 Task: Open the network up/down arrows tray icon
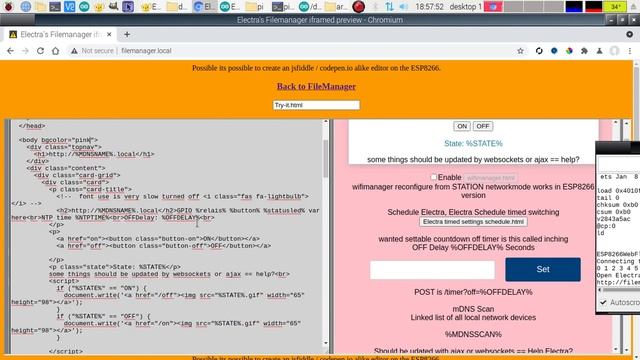point(389,6)
